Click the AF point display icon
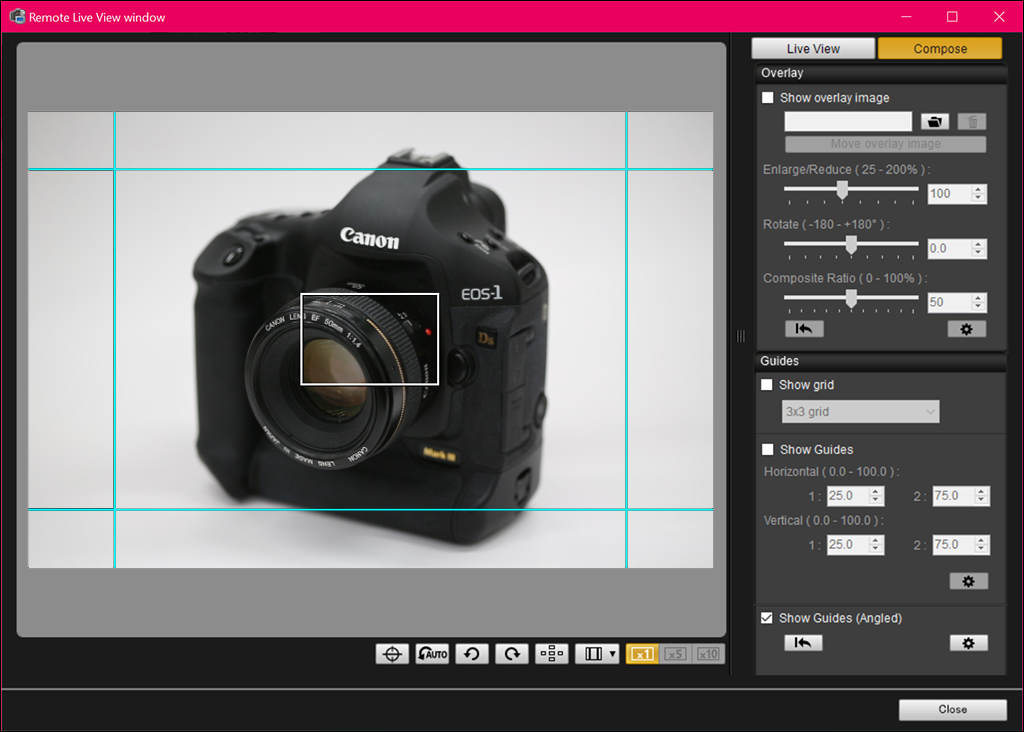 pyautogui.click(x=552, y=654)
